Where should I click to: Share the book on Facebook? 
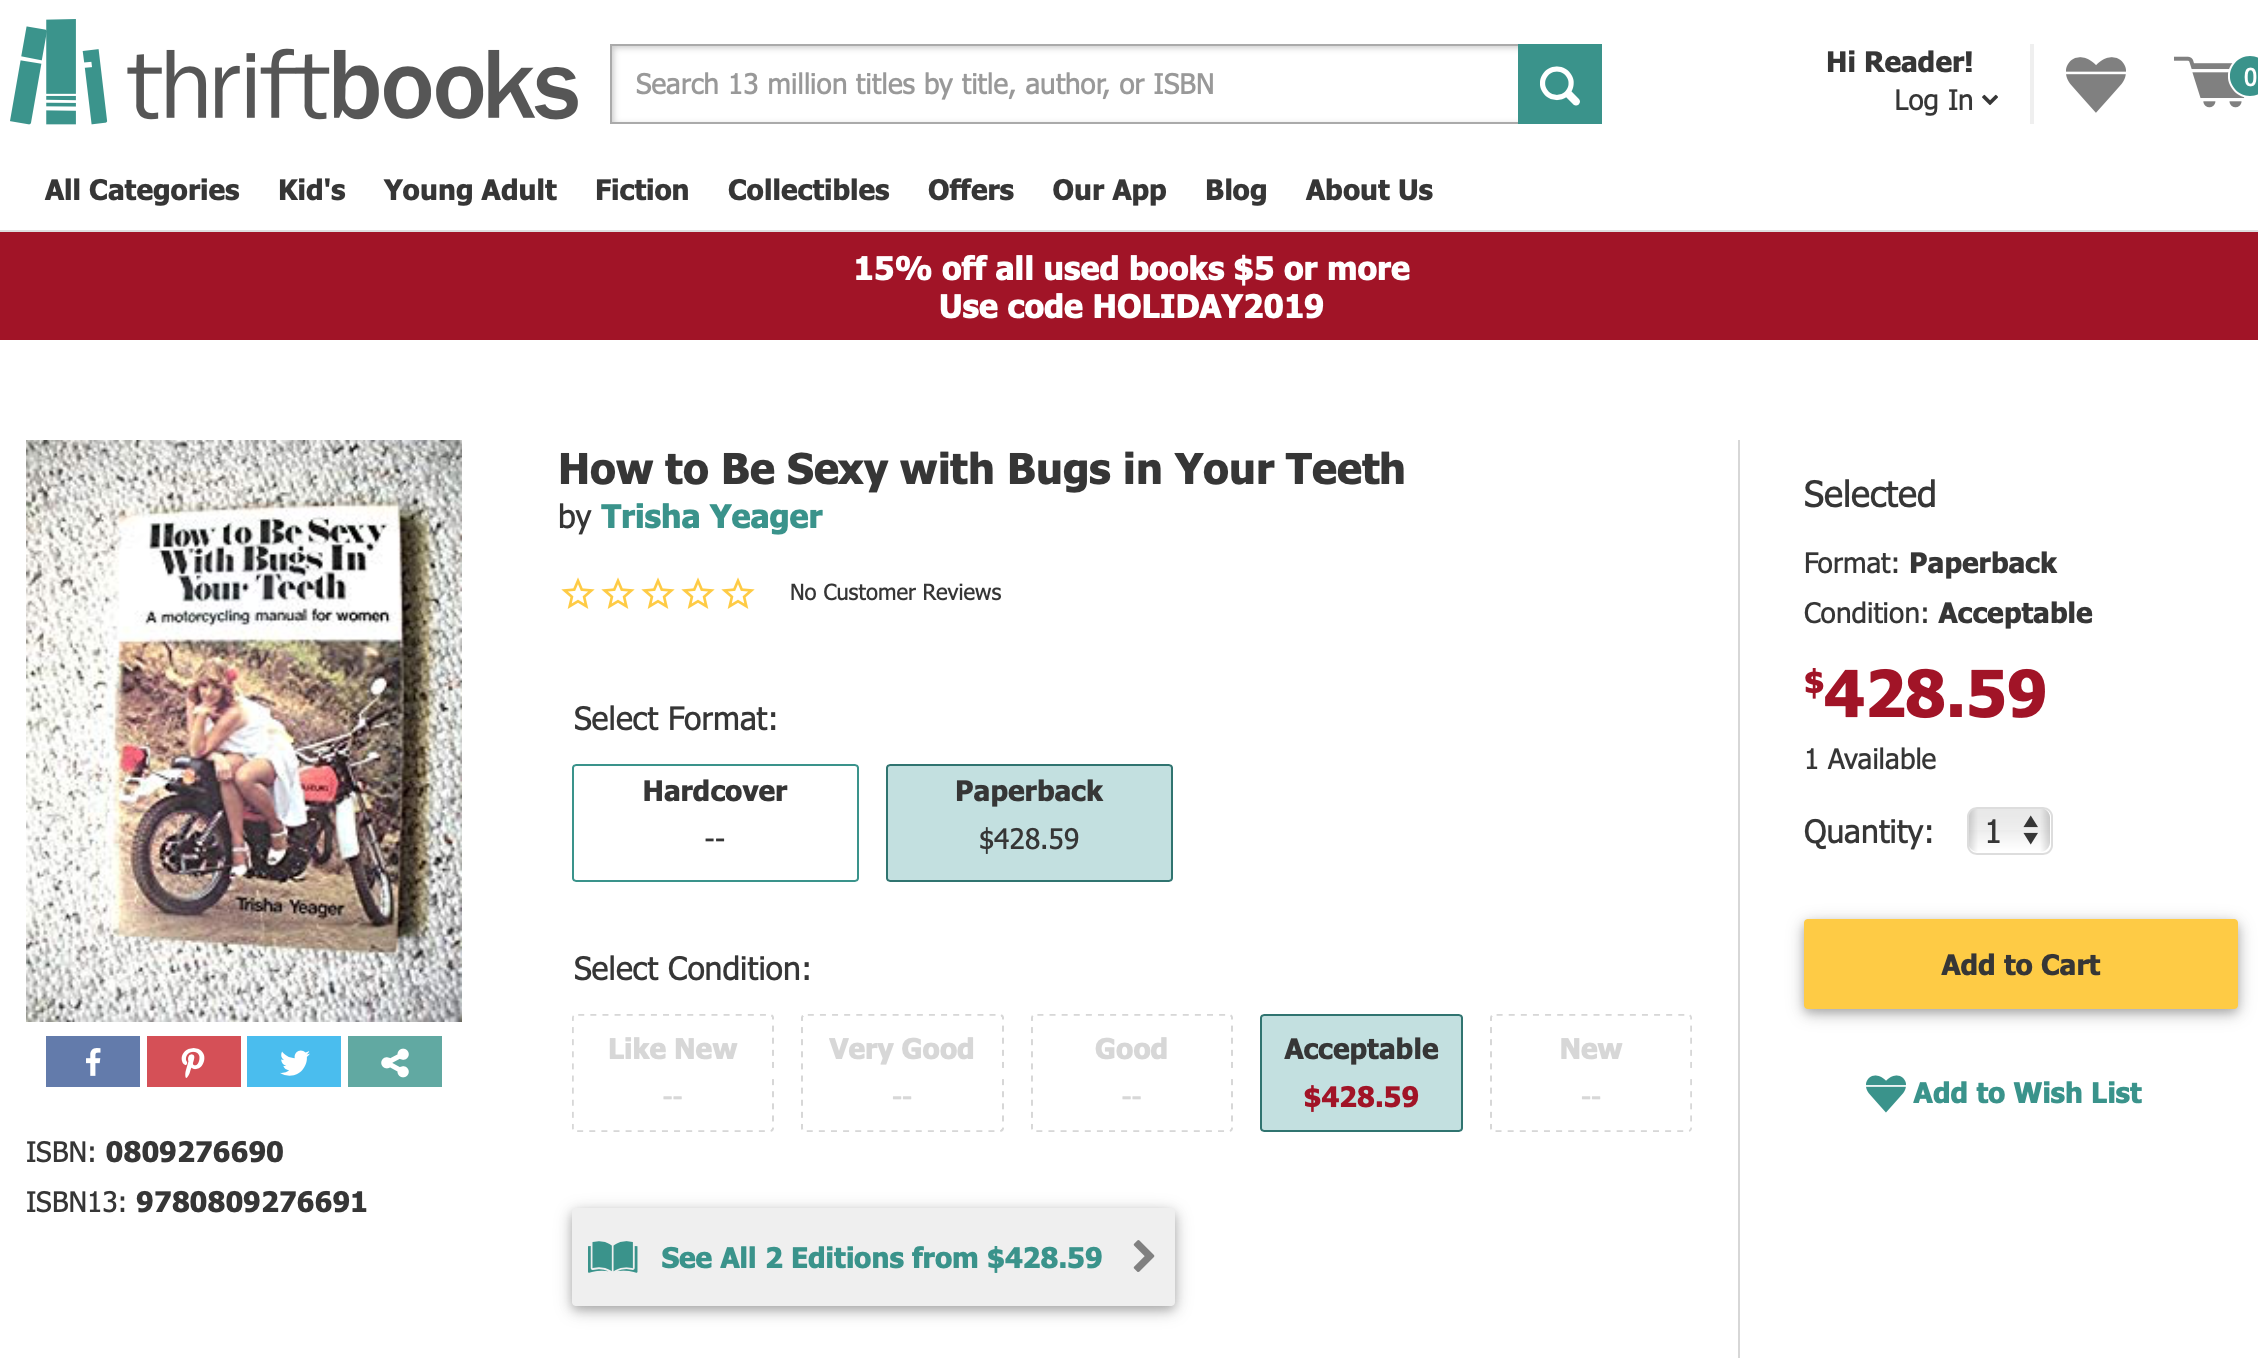point(93,1061)
